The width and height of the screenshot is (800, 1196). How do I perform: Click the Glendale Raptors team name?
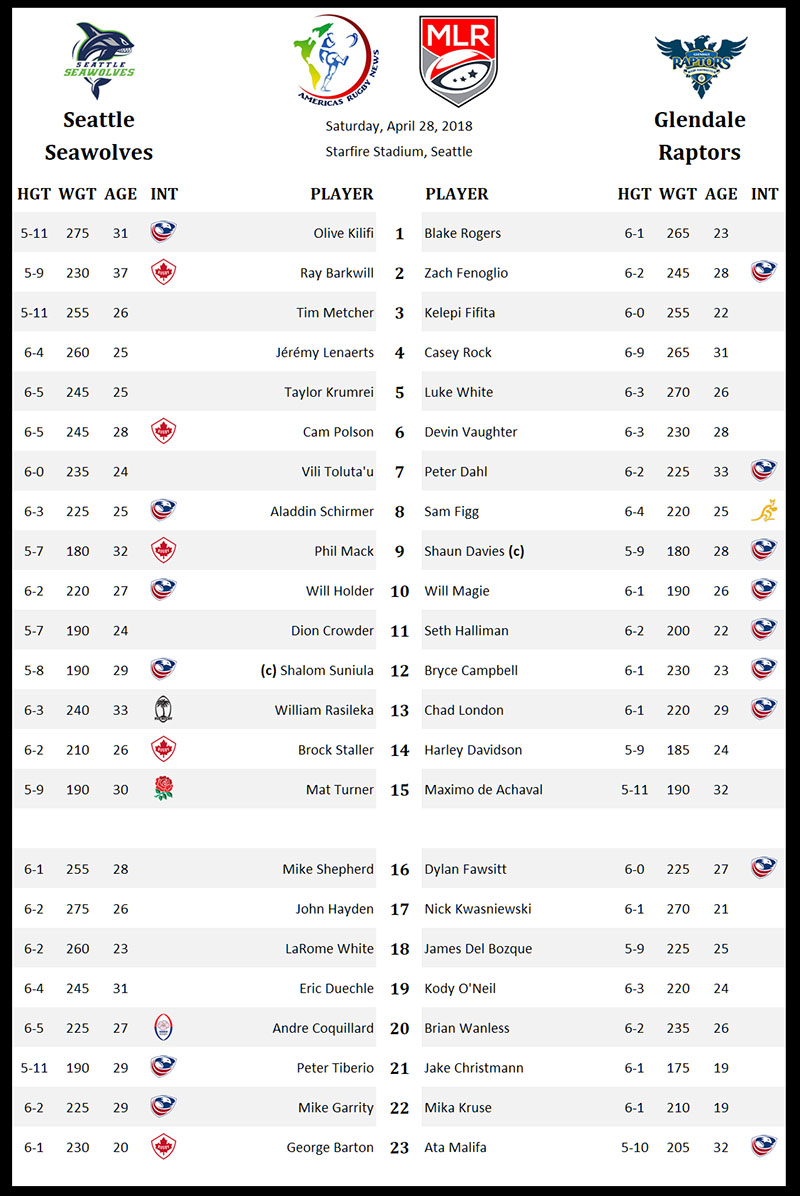[700, 136]
